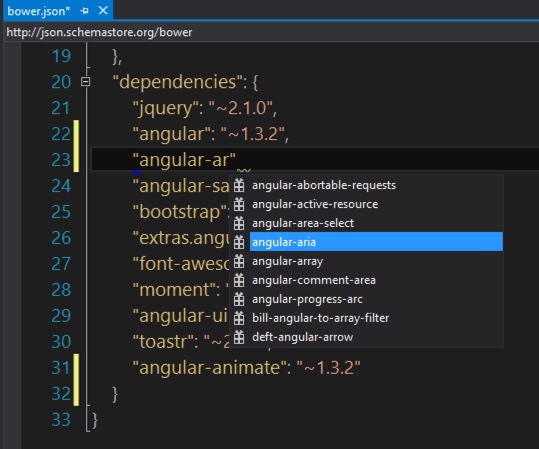
Task: Click the "dependencies" key
Action: 178,82
